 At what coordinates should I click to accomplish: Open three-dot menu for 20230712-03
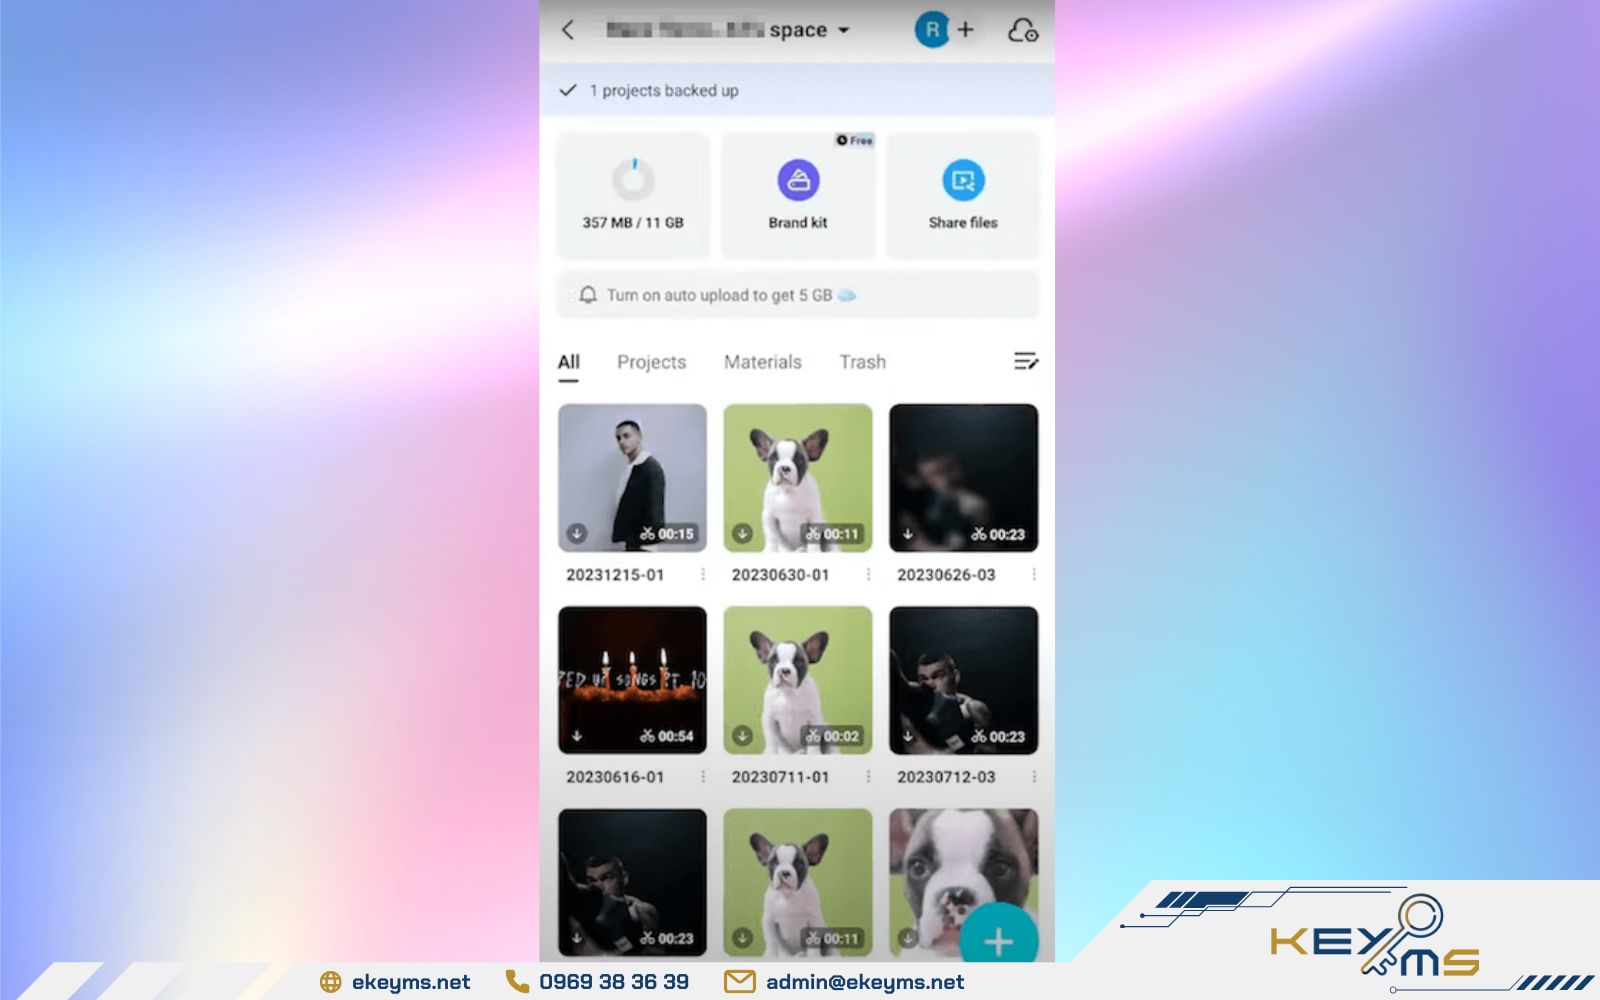[1035, 775]
